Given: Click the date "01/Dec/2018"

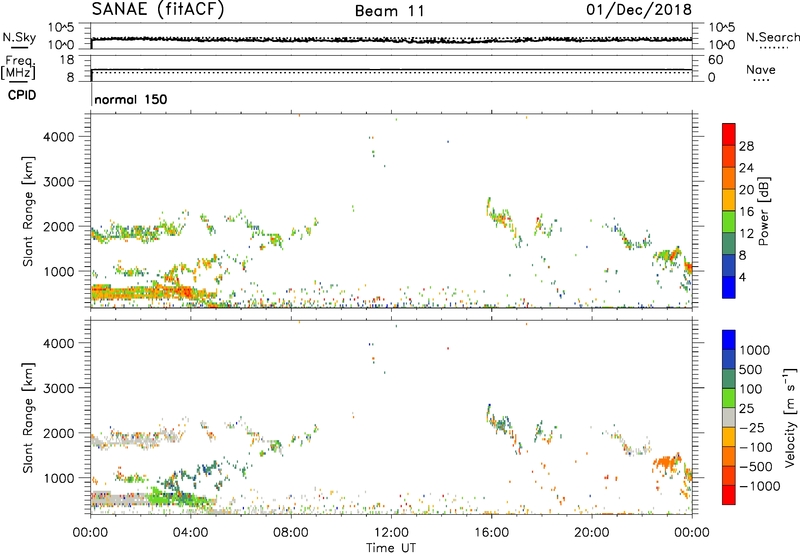Looking at the screenshot, I should point(639,10).
